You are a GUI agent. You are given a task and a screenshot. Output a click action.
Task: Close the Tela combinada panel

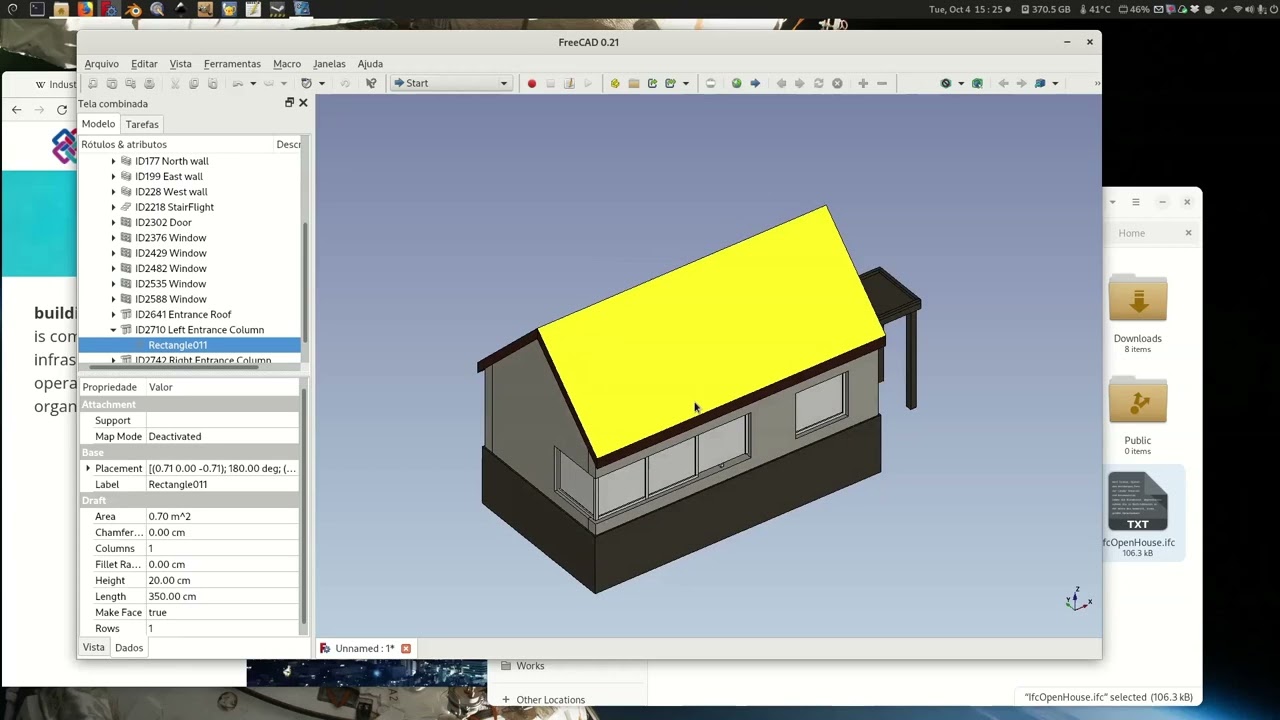pyautogui.click(x=303, y=103)
